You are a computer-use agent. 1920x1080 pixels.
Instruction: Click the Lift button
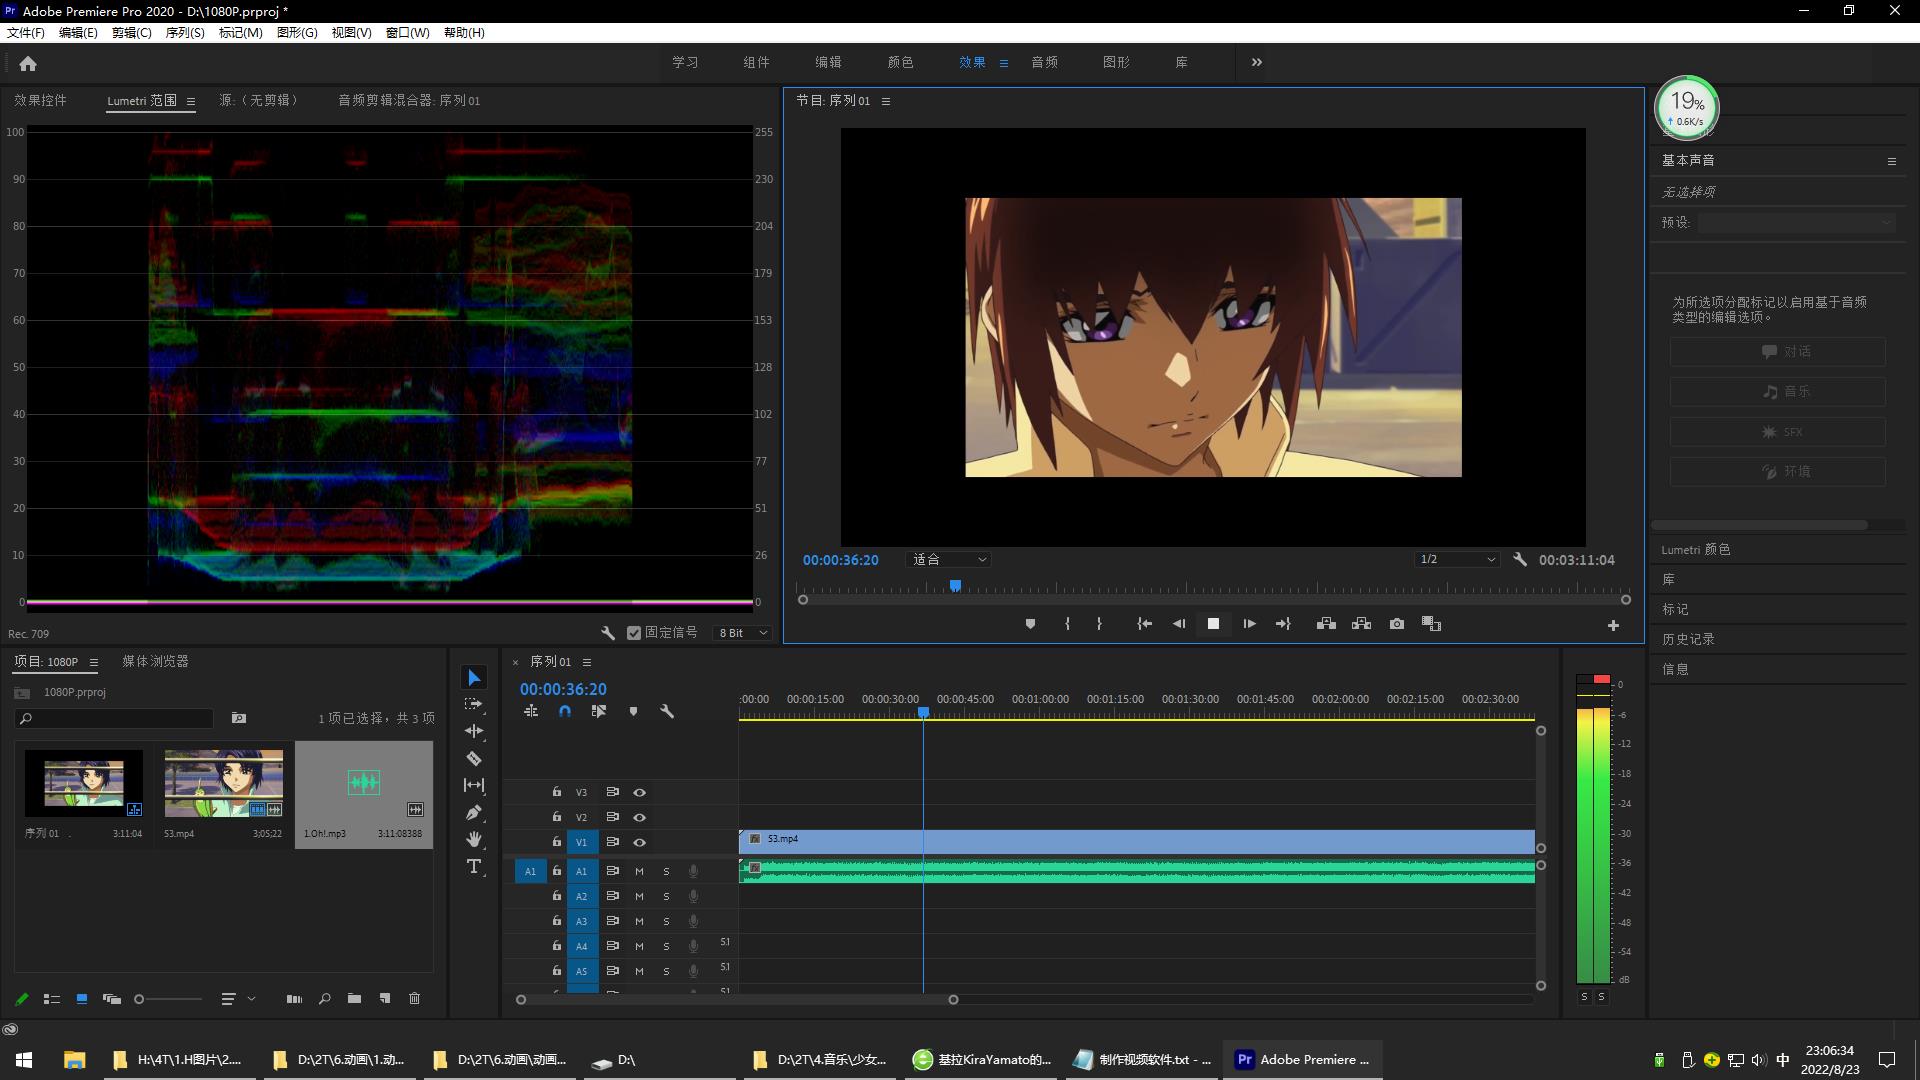(1326, 624)
